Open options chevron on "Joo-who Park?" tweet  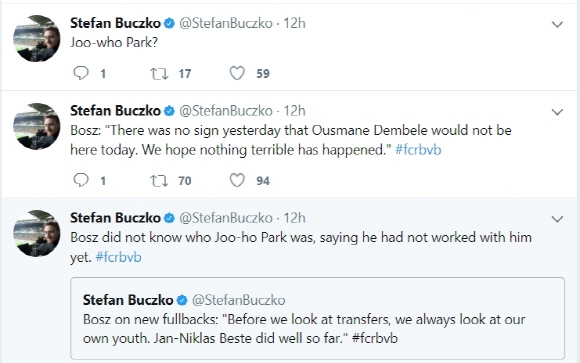(x=557, y=24)
